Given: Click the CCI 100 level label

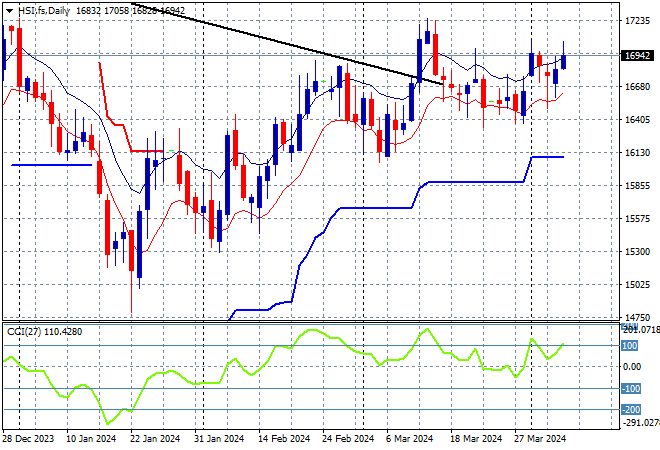Looking at the screenshot, I should (x=630, y=346).
